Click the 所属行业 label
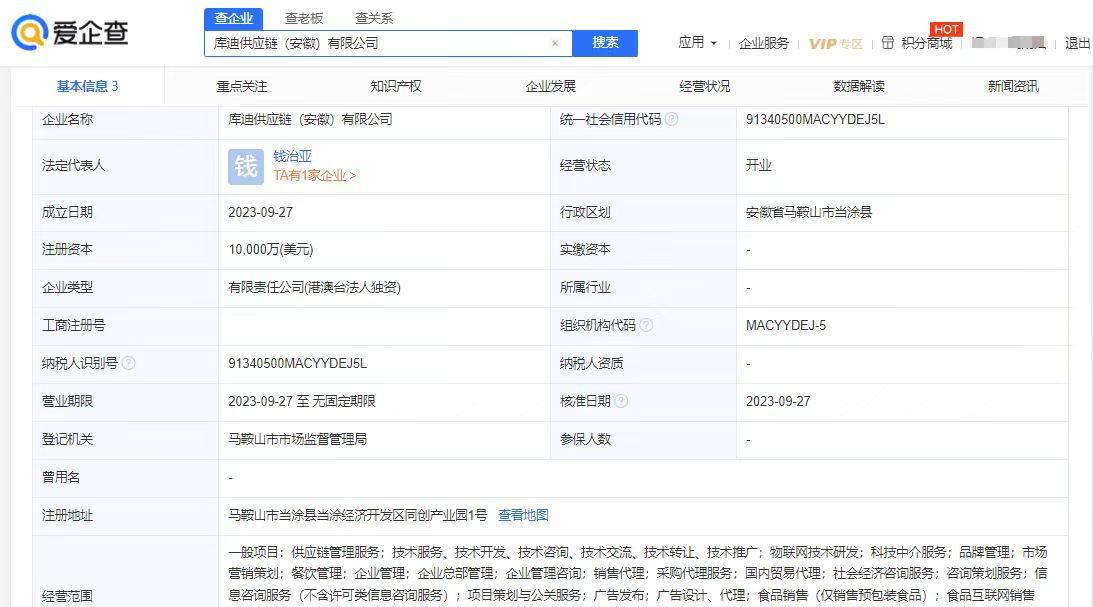The height and width of the screenshot is (607, 1093). [x=585, y=287]
